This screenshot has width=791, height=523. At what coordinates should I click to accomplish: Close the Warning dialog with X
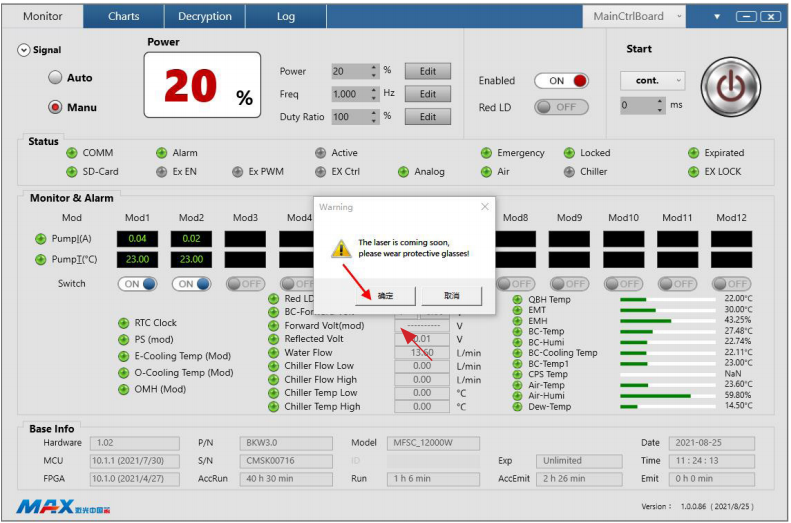click(485, 207)
